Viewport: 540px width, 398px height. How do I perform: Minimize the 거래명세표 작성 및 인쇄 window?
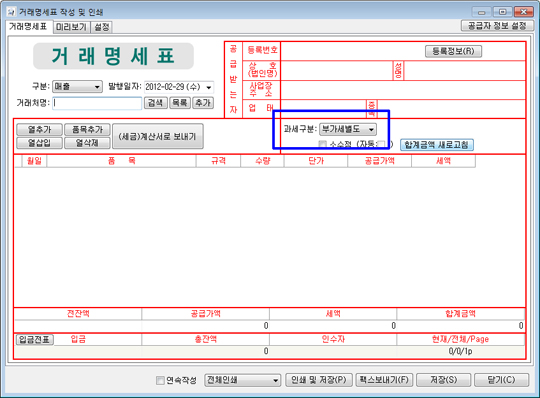click(481, 12)
